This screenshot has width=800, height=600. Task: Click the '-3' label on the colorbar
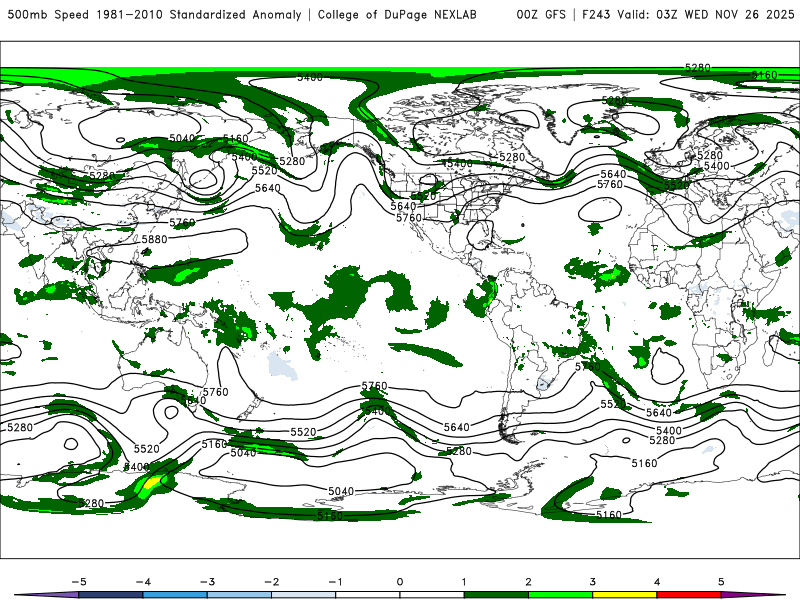tap(207, 582)
